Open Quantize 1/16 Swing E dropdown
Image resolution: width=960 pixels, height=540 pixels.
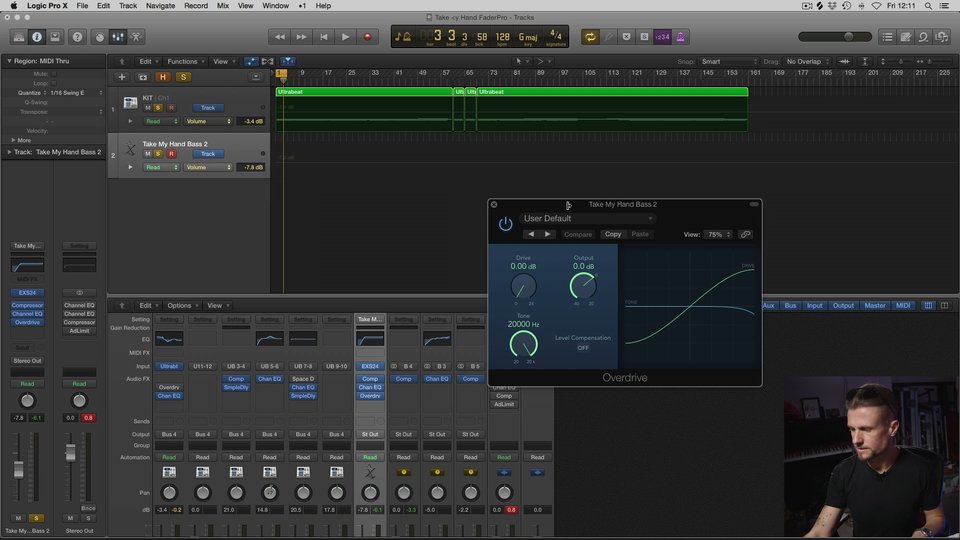coord(77,93)
